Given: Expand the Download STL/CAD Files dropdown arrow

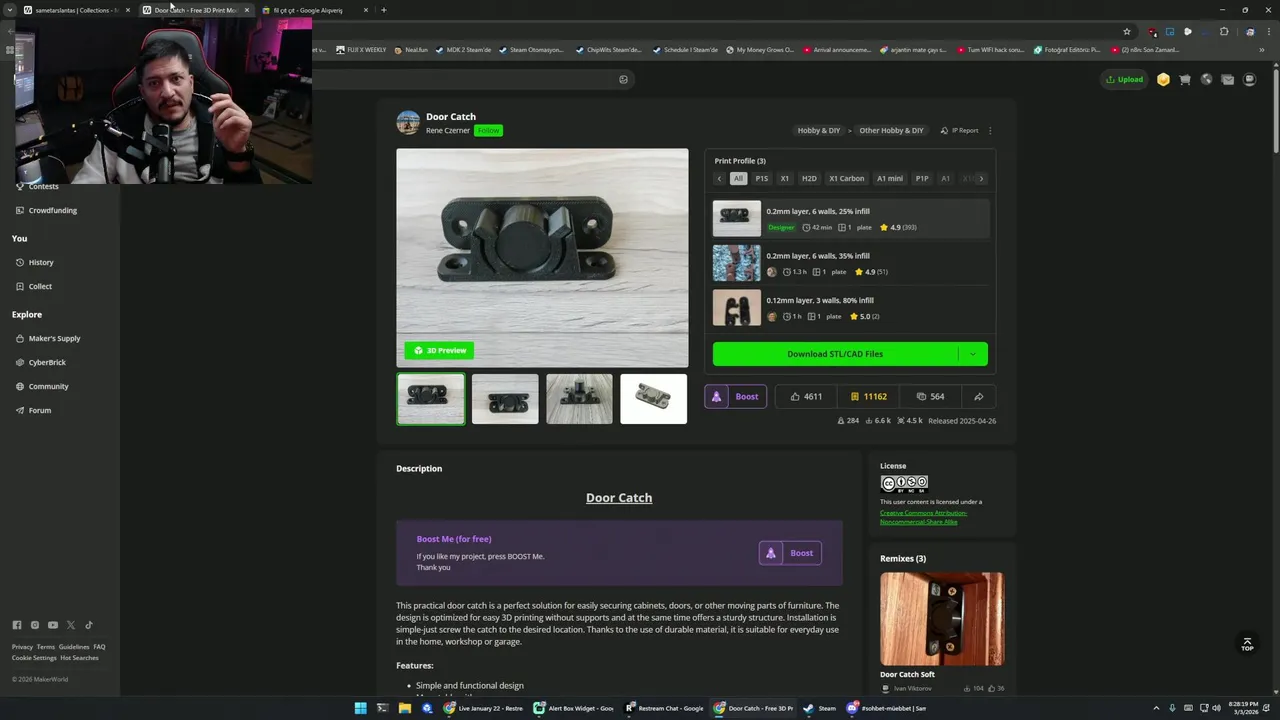Looking at the screenshot, I should tap(972, 354).
